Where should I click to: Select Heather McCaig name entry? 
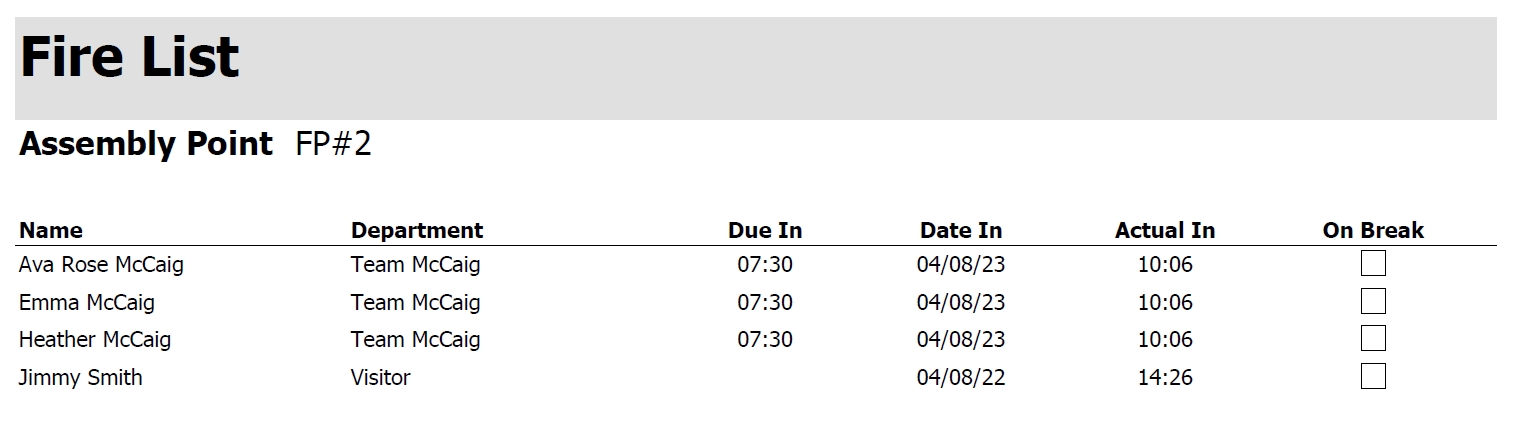pyautogui.click(x=95, y=340)
